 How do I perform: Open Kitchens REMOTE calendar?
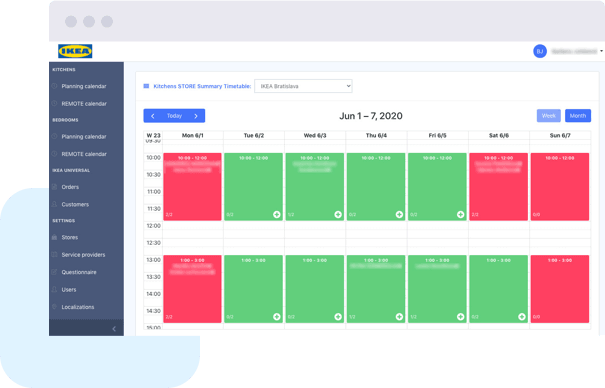pos(84,104)
